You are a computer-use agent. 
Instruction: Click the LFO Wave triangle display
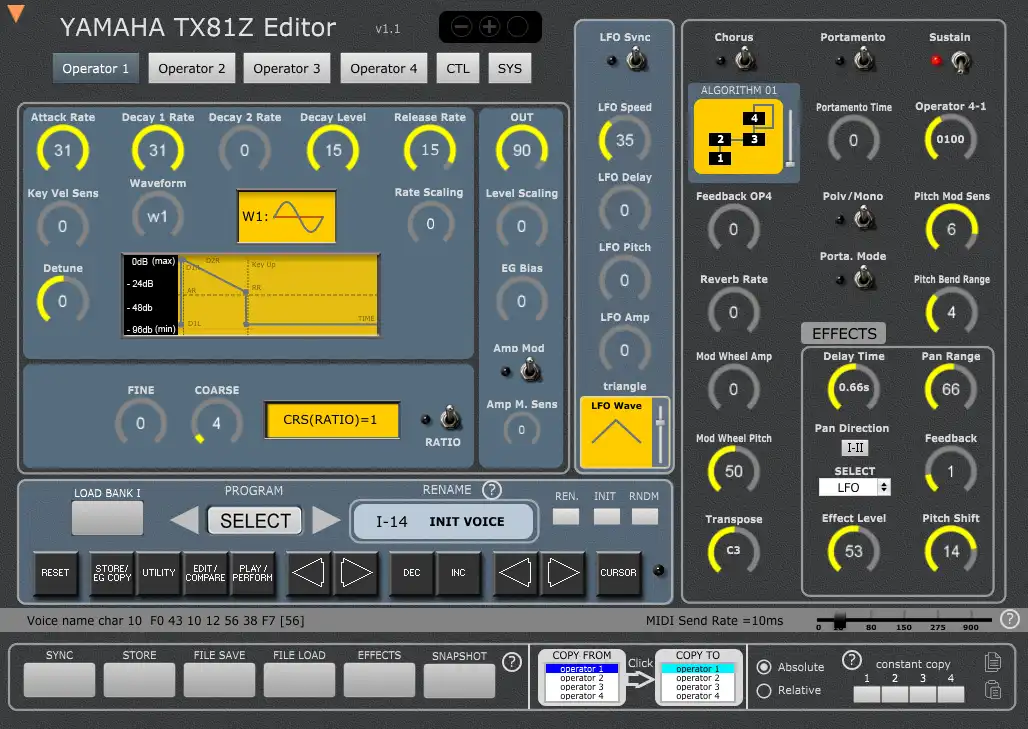click(x=616, y=431)
